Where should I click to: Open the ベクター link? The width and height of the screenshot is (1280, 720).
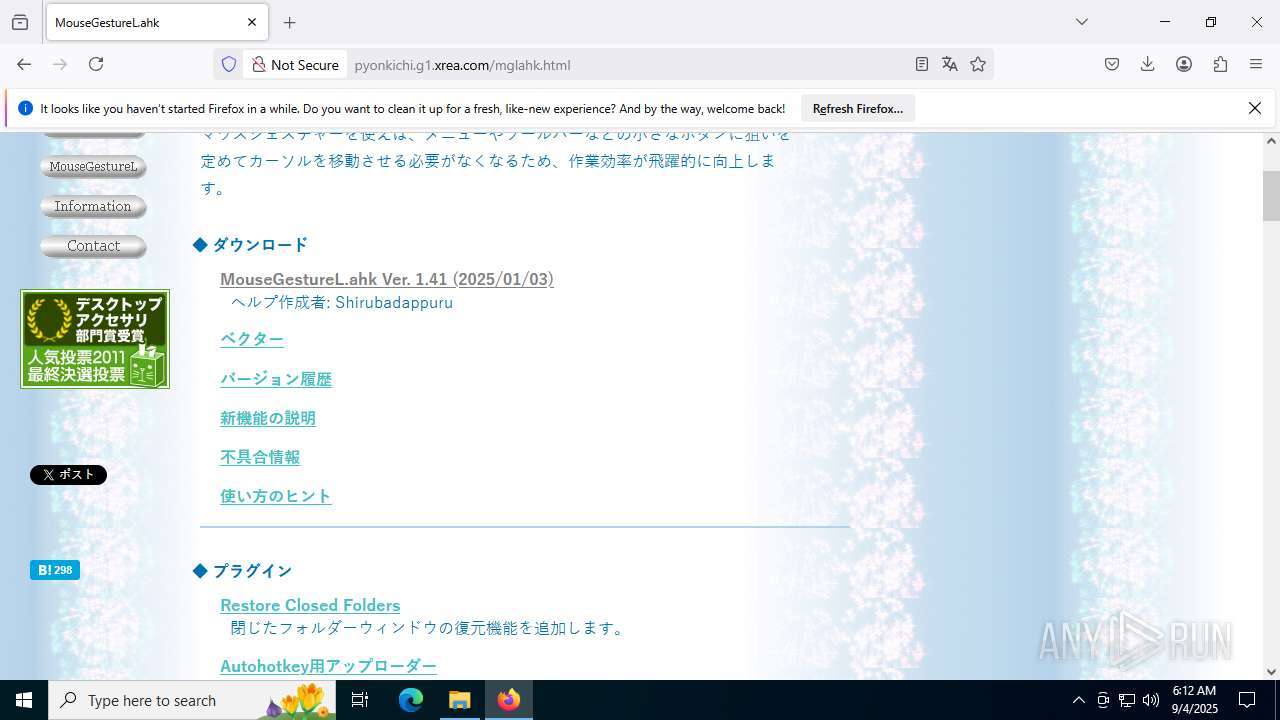tap(252, 339)
